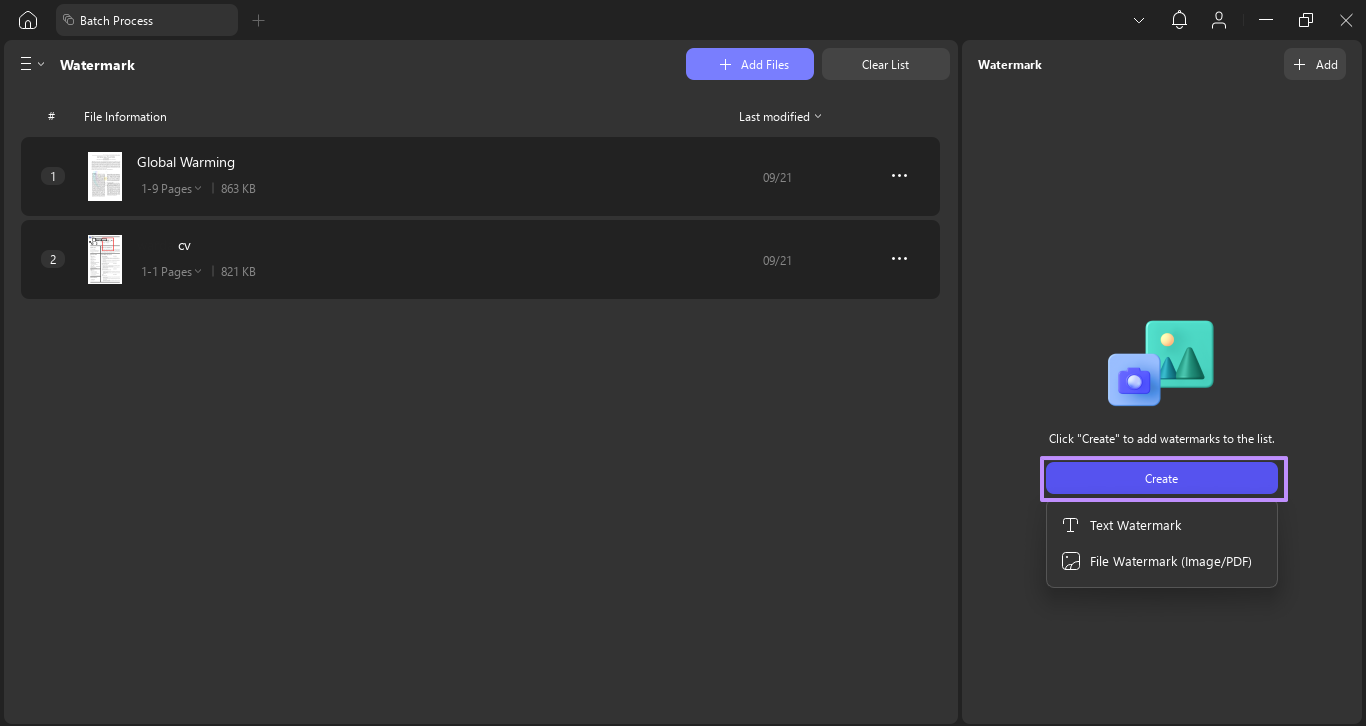1366x726 pixels.
Task: Choose File Watermark (Image/PDF) option
Action: [1170, 561]
